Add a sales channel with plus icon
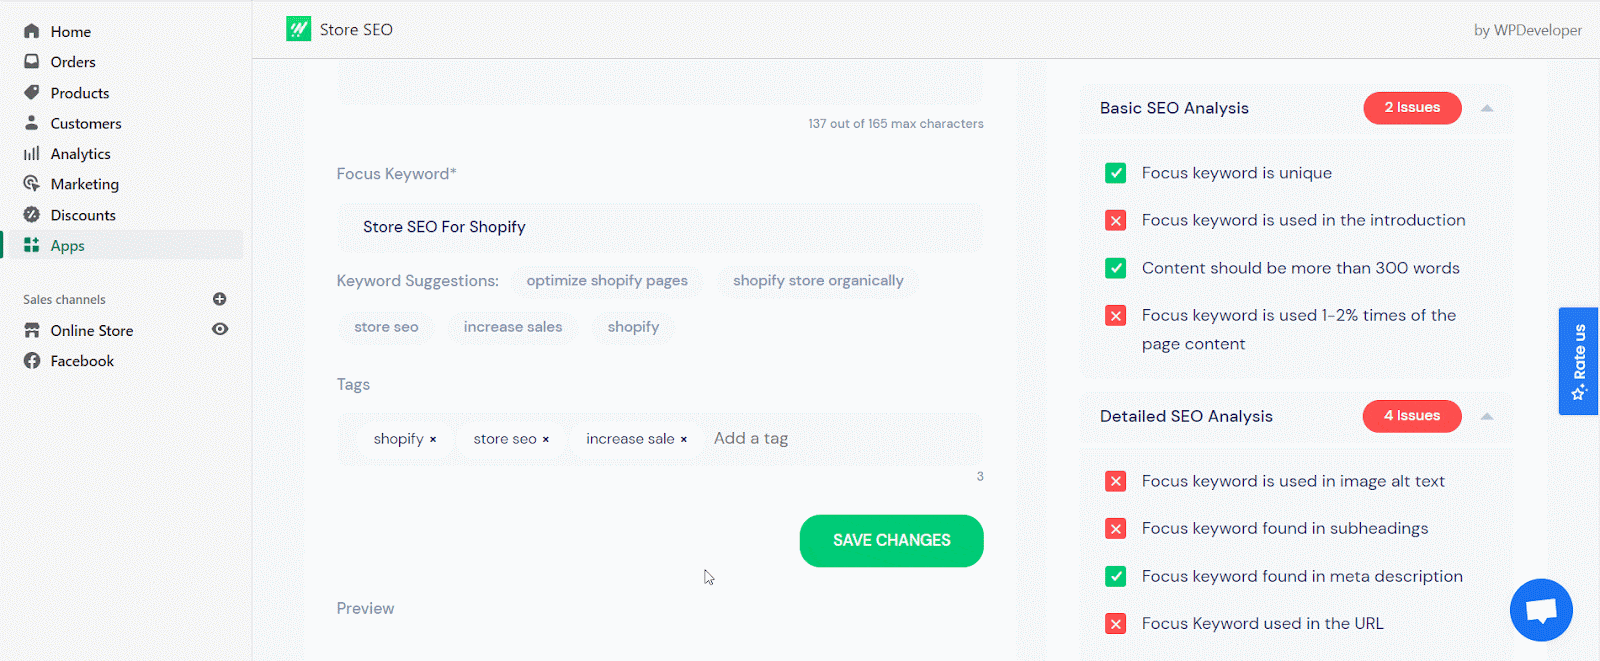Viewport: 1600px width, 661px height. pyautogui.click(x=220, y=299)
